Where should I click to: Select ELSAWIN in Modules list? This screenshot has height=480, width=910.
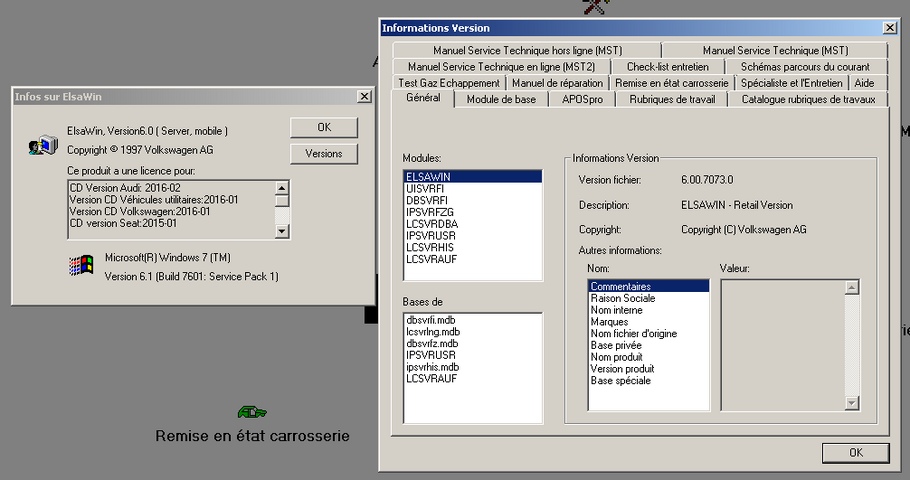(x=473, y=176)
